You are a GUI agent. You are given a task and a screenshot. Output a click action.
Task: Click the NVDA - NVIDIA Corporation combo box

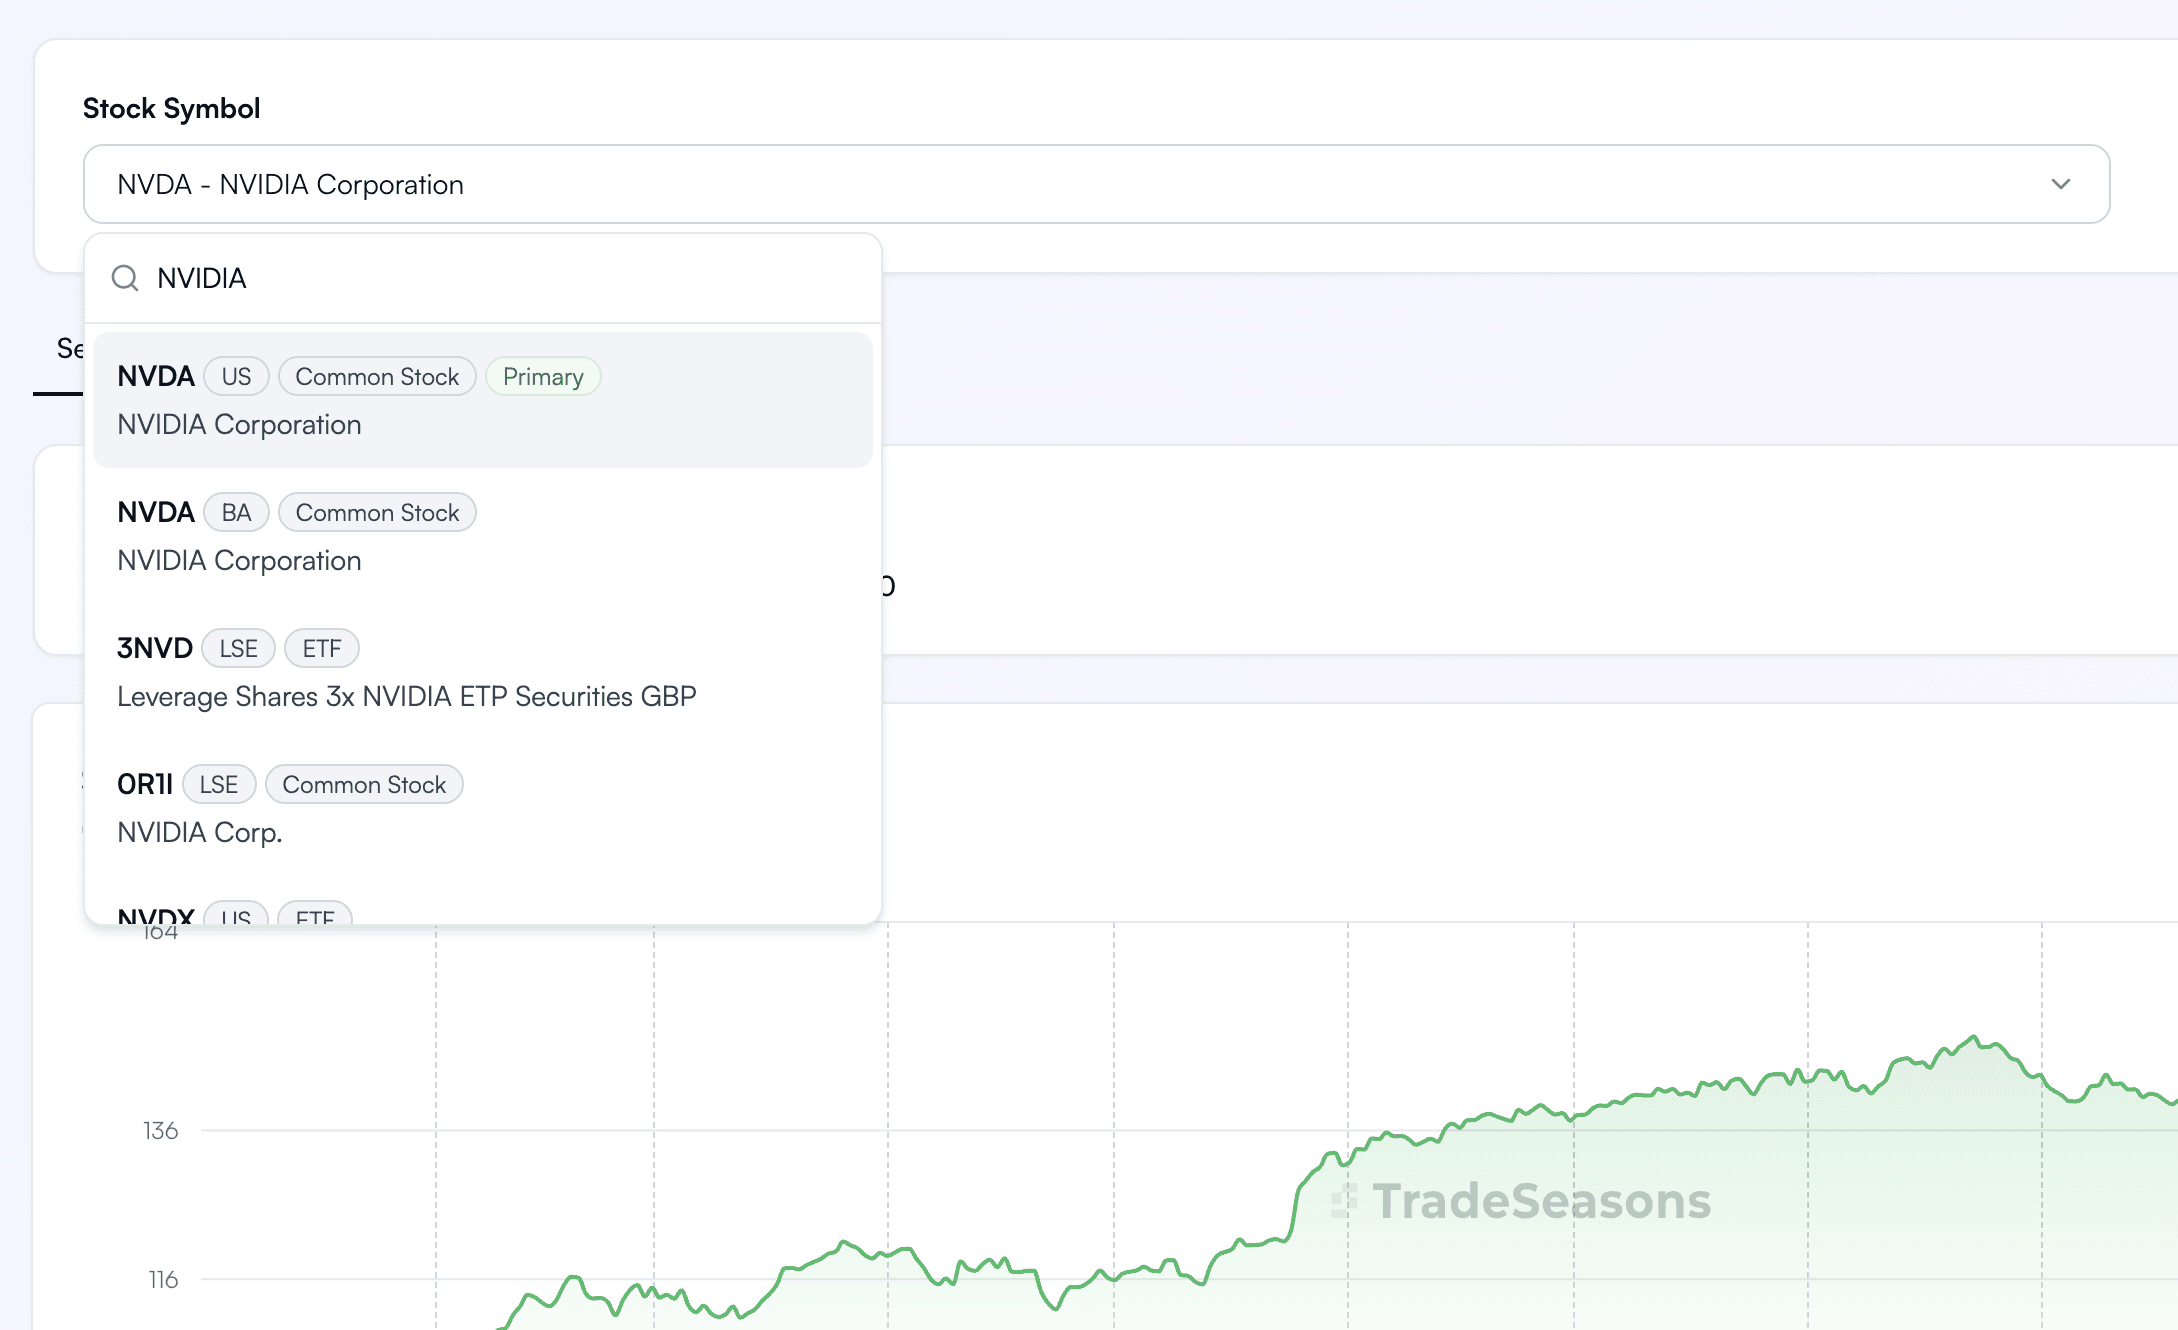pos(1096,184)
